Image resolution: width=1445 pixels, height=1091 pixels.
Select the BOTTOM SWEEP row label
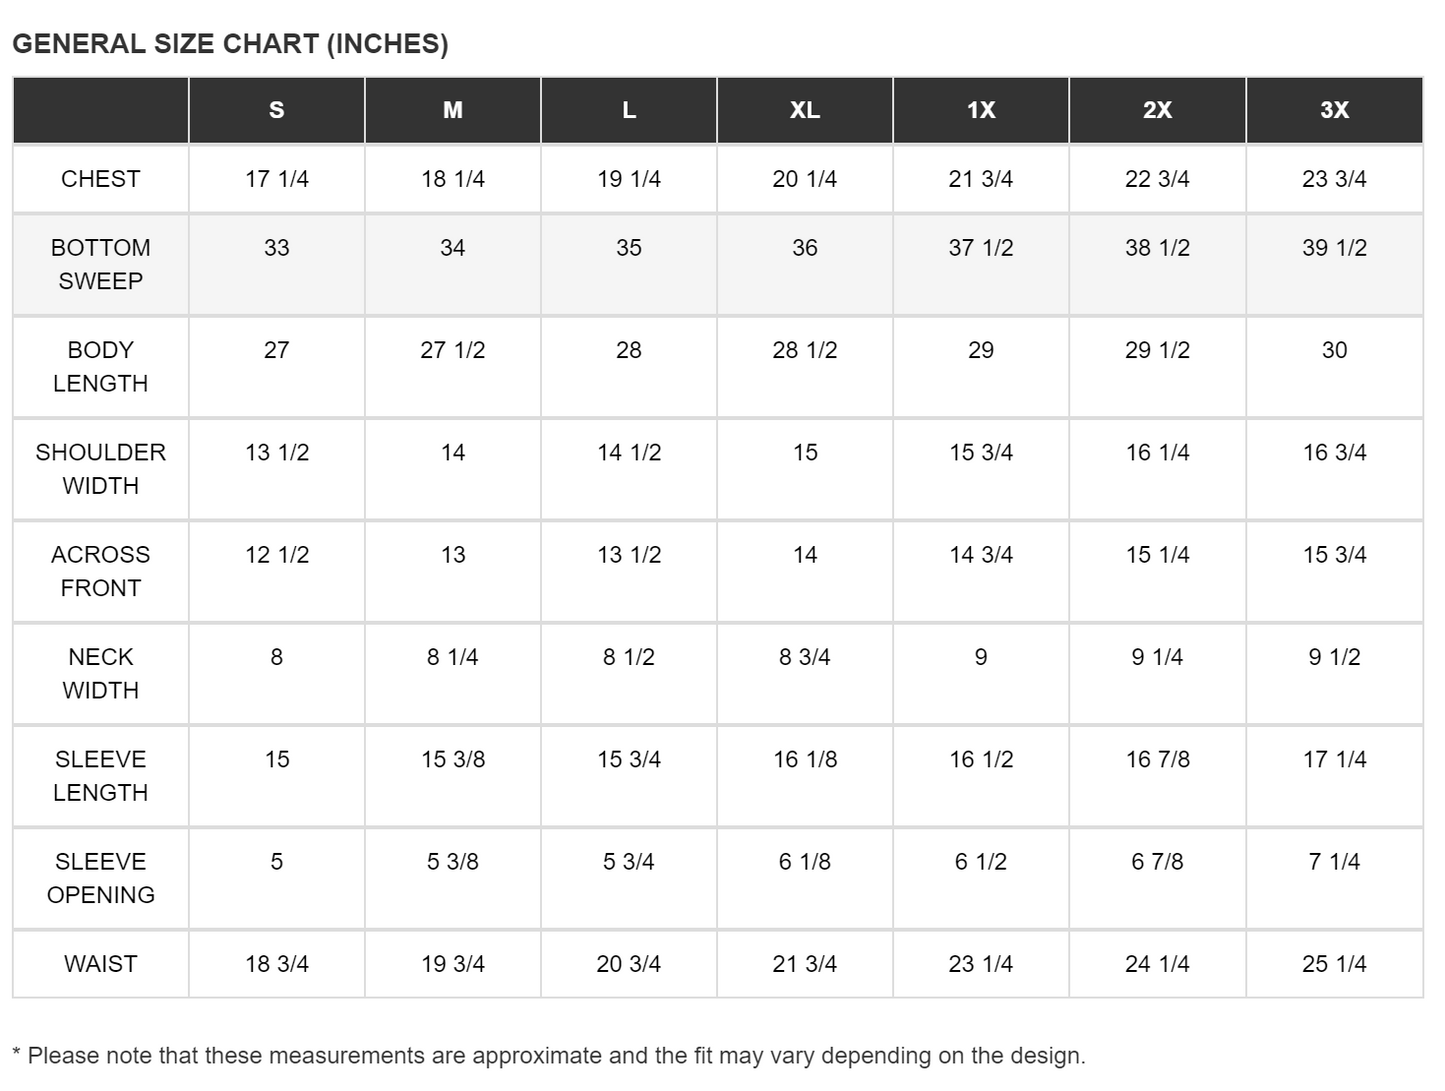[x=101, y=264]
